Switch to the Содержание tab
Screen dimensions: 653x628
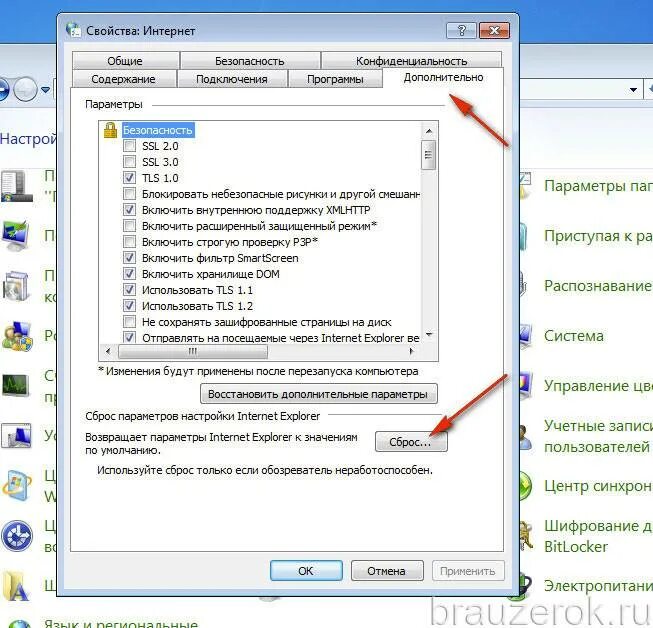click(x=123, y=79)
